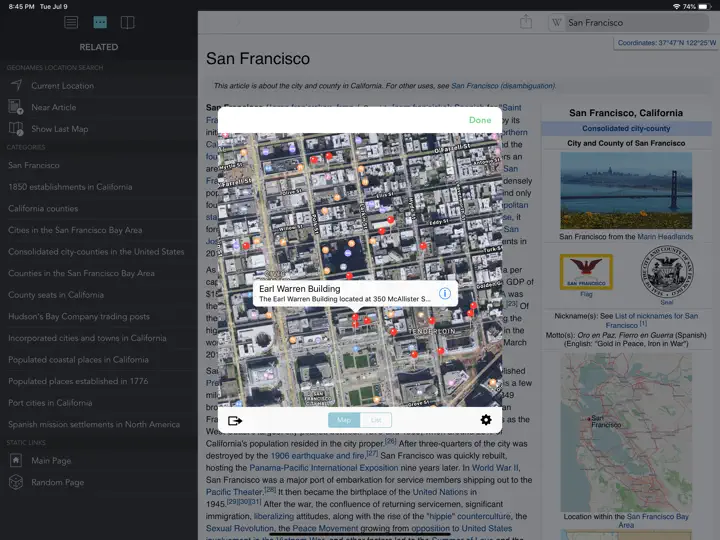The image size is (720, 540).
Task: Open the List of nicknames for San Francisco link
Action: coord(652,320)
